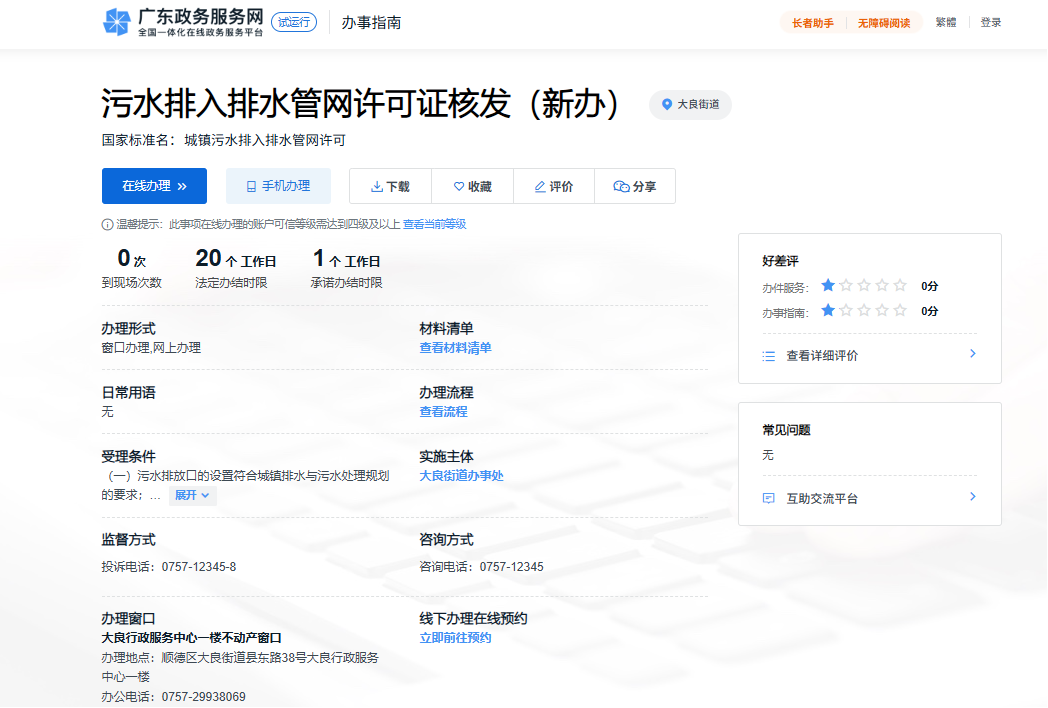Click the download icon labeled 下载

pyautogui.click(x=377, y=186)
